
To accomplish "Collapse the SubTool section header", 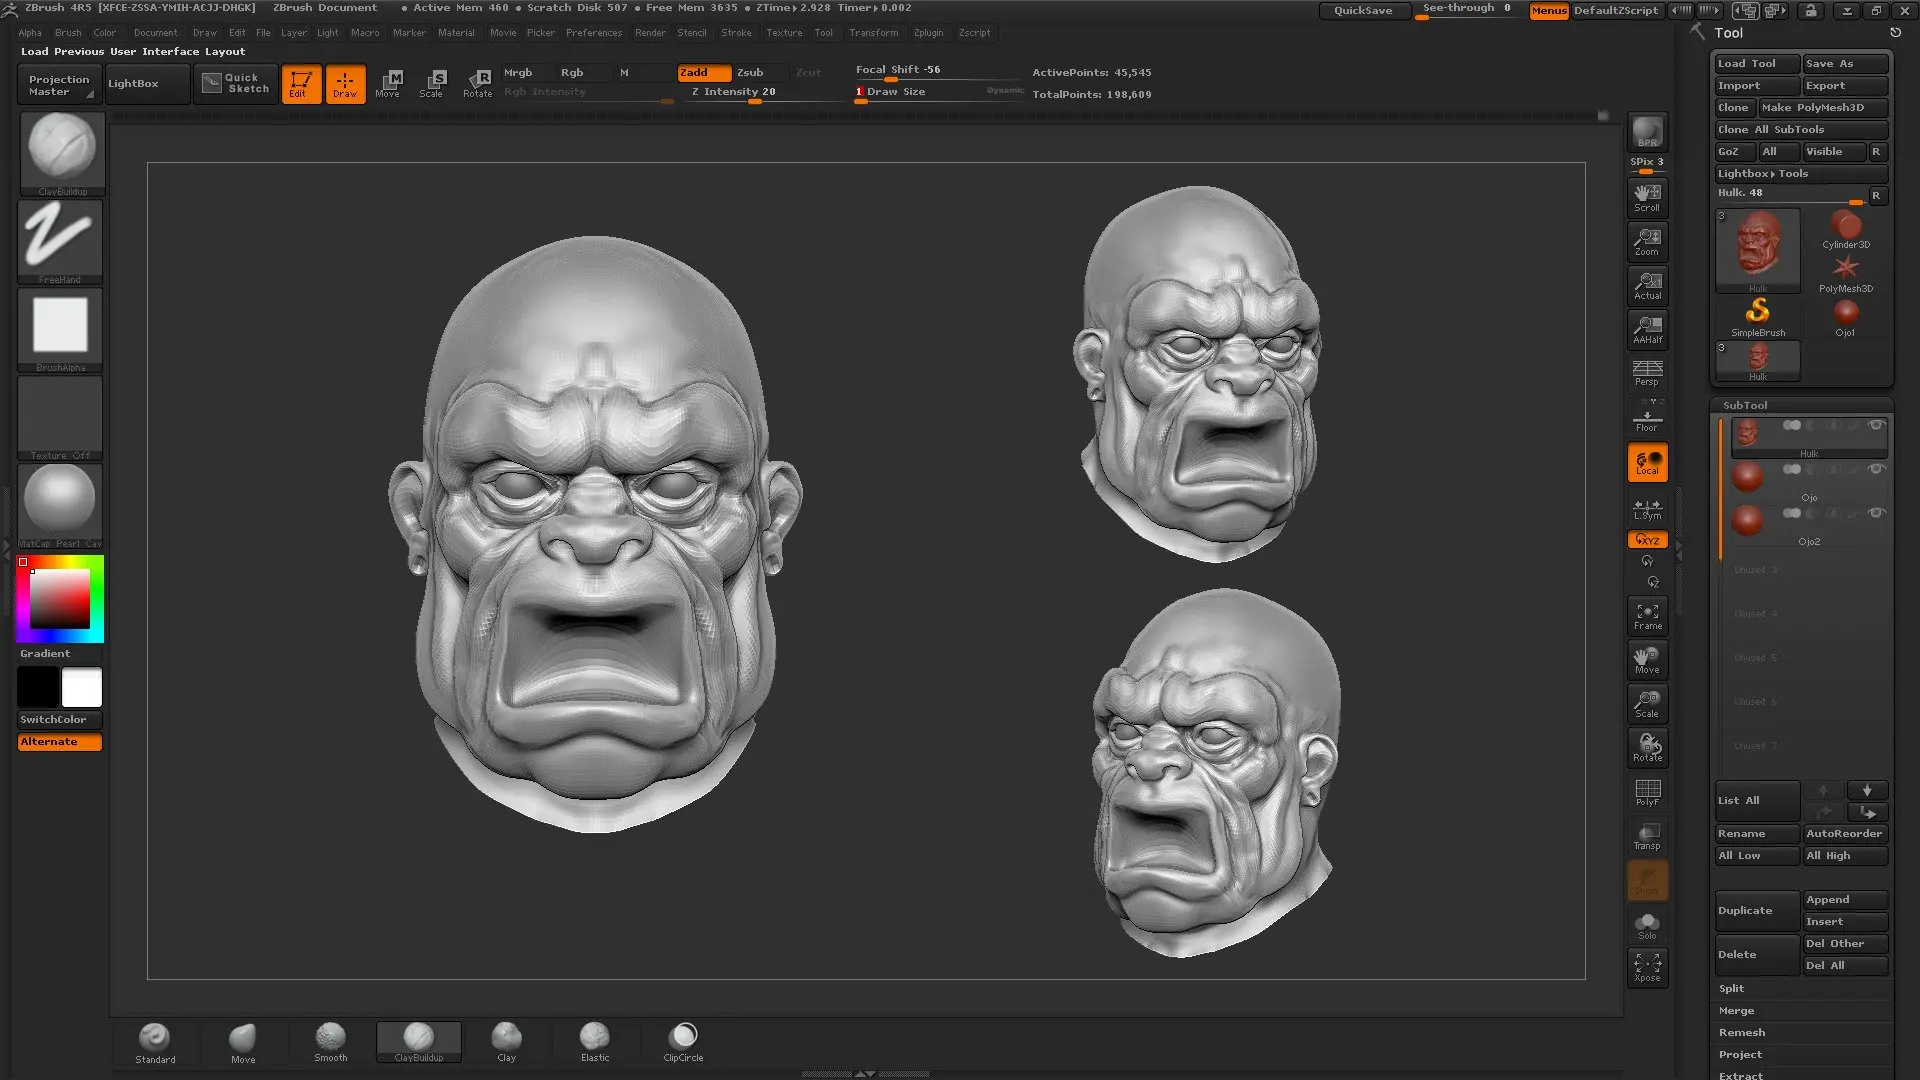I will coord(1745,405).
